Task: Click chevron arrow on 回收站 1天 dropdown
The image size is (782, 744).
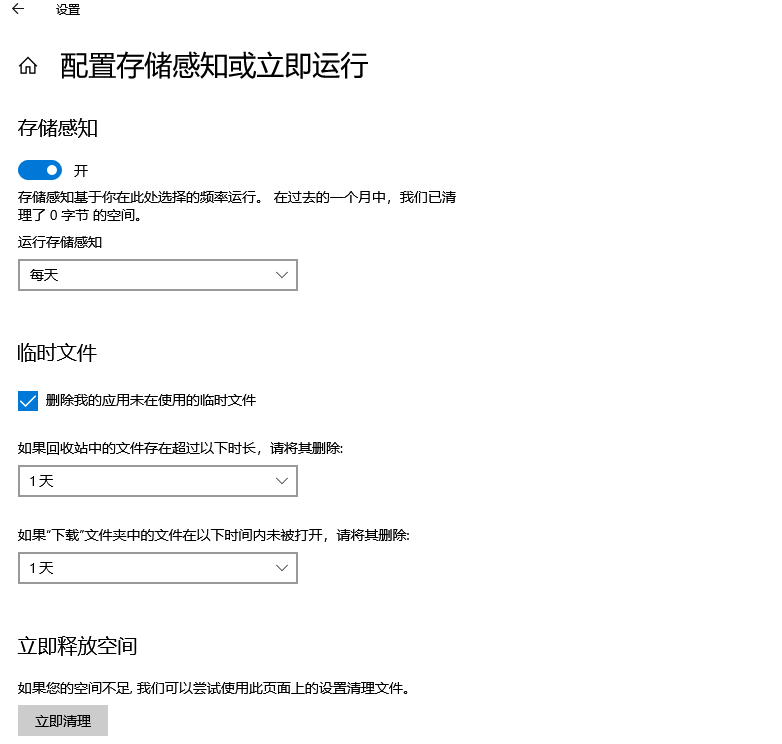Action: [x=281, y=481]
